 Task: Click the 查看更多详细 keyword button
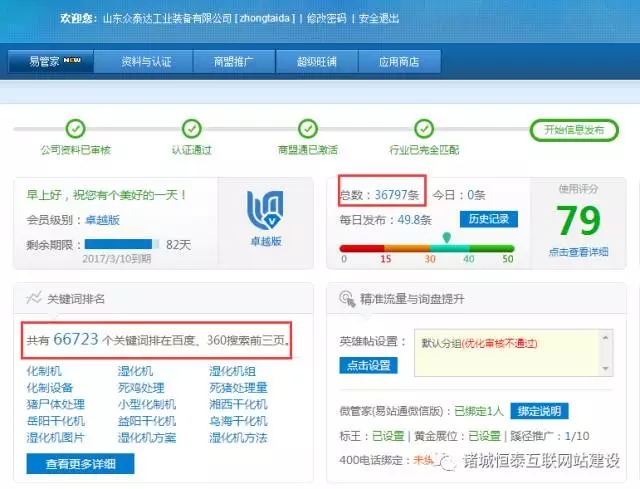pyautogui.click(x=80, y=464)
